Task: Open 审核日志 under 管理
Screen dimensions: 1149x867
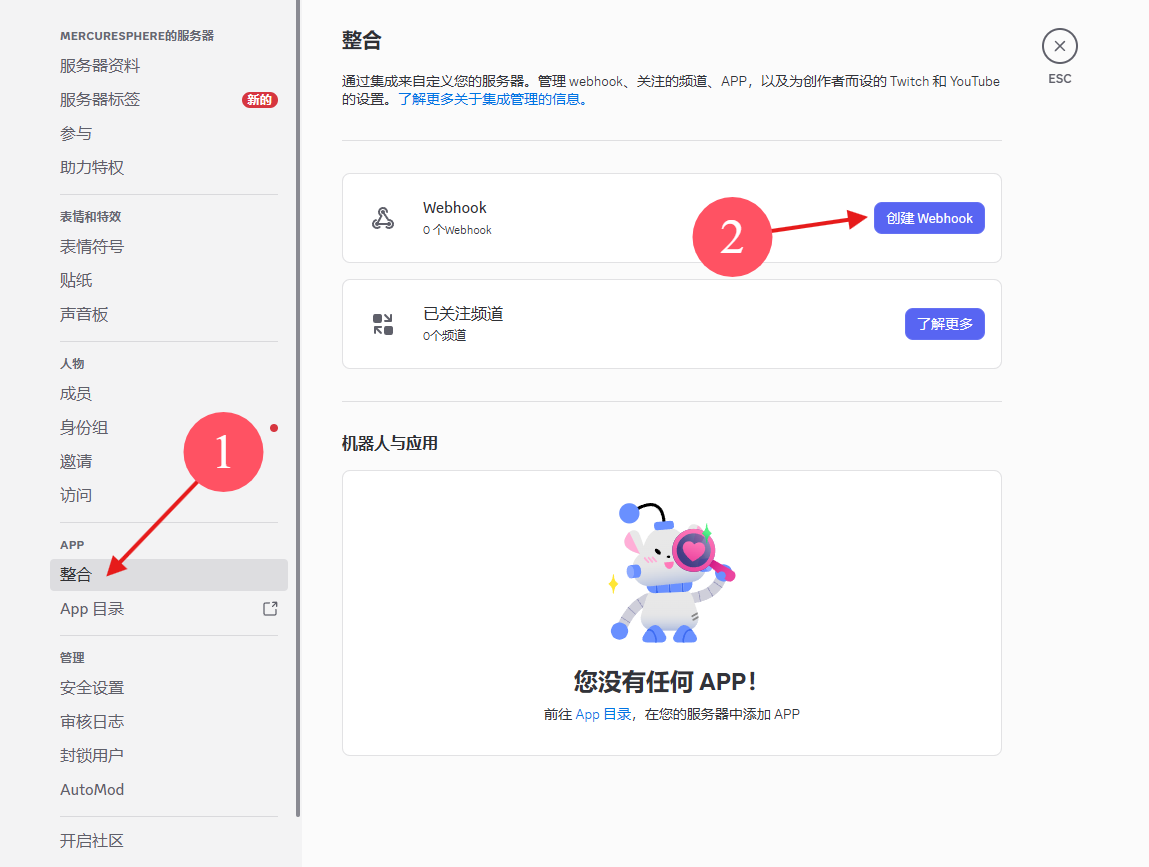Action: pyautogui.click(x=92, y=721)
